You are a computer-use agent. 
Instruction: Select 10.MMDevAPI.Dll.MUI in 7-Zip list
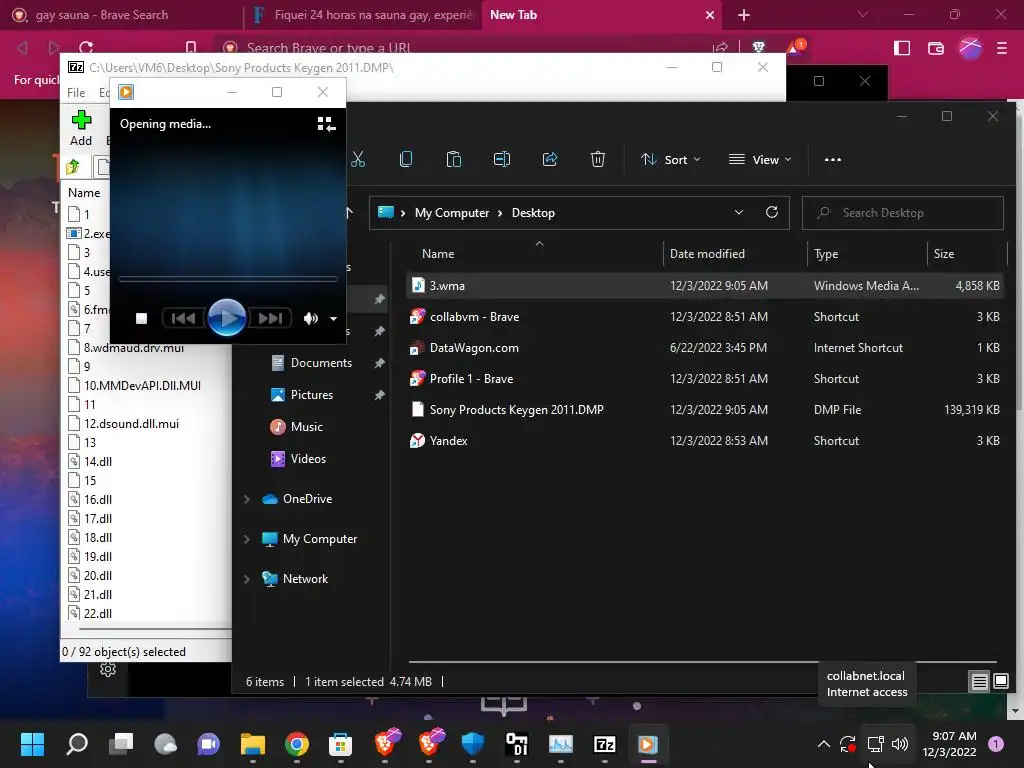[x=142, y=385]
